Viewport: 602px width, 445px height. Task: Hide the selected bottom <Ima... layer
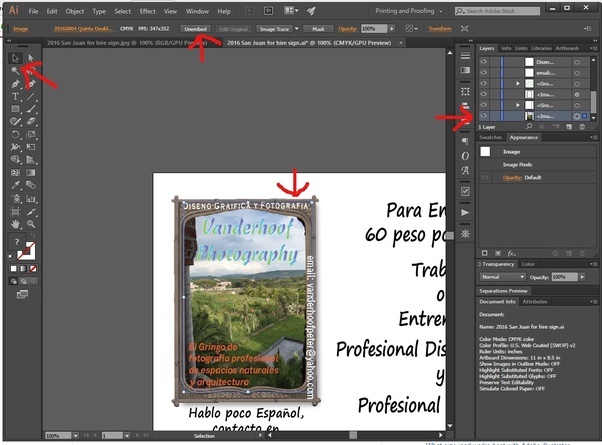click(x=483, y=116)
